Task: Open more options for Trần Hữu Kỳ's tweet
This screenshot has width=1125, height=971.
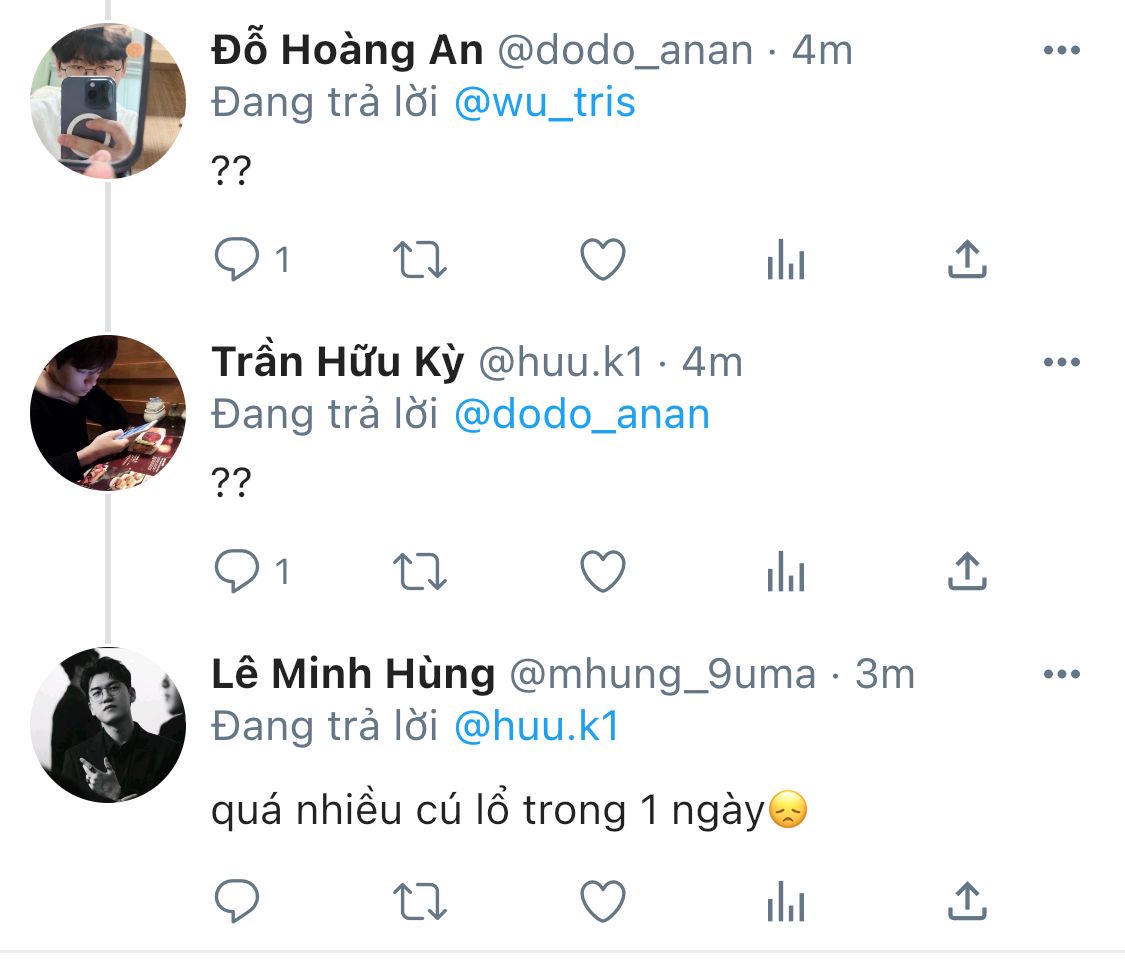Action: pyautogui.click(x=1061, y=362)
